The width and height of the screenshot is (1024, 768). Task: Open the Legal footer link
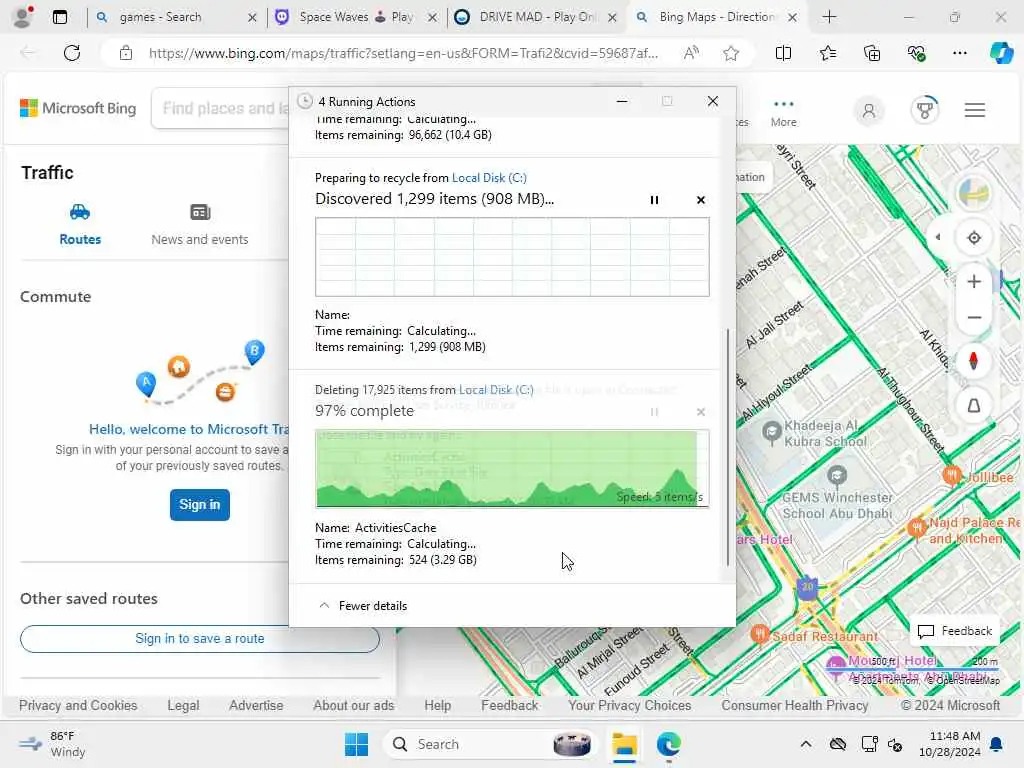(183, 705)
